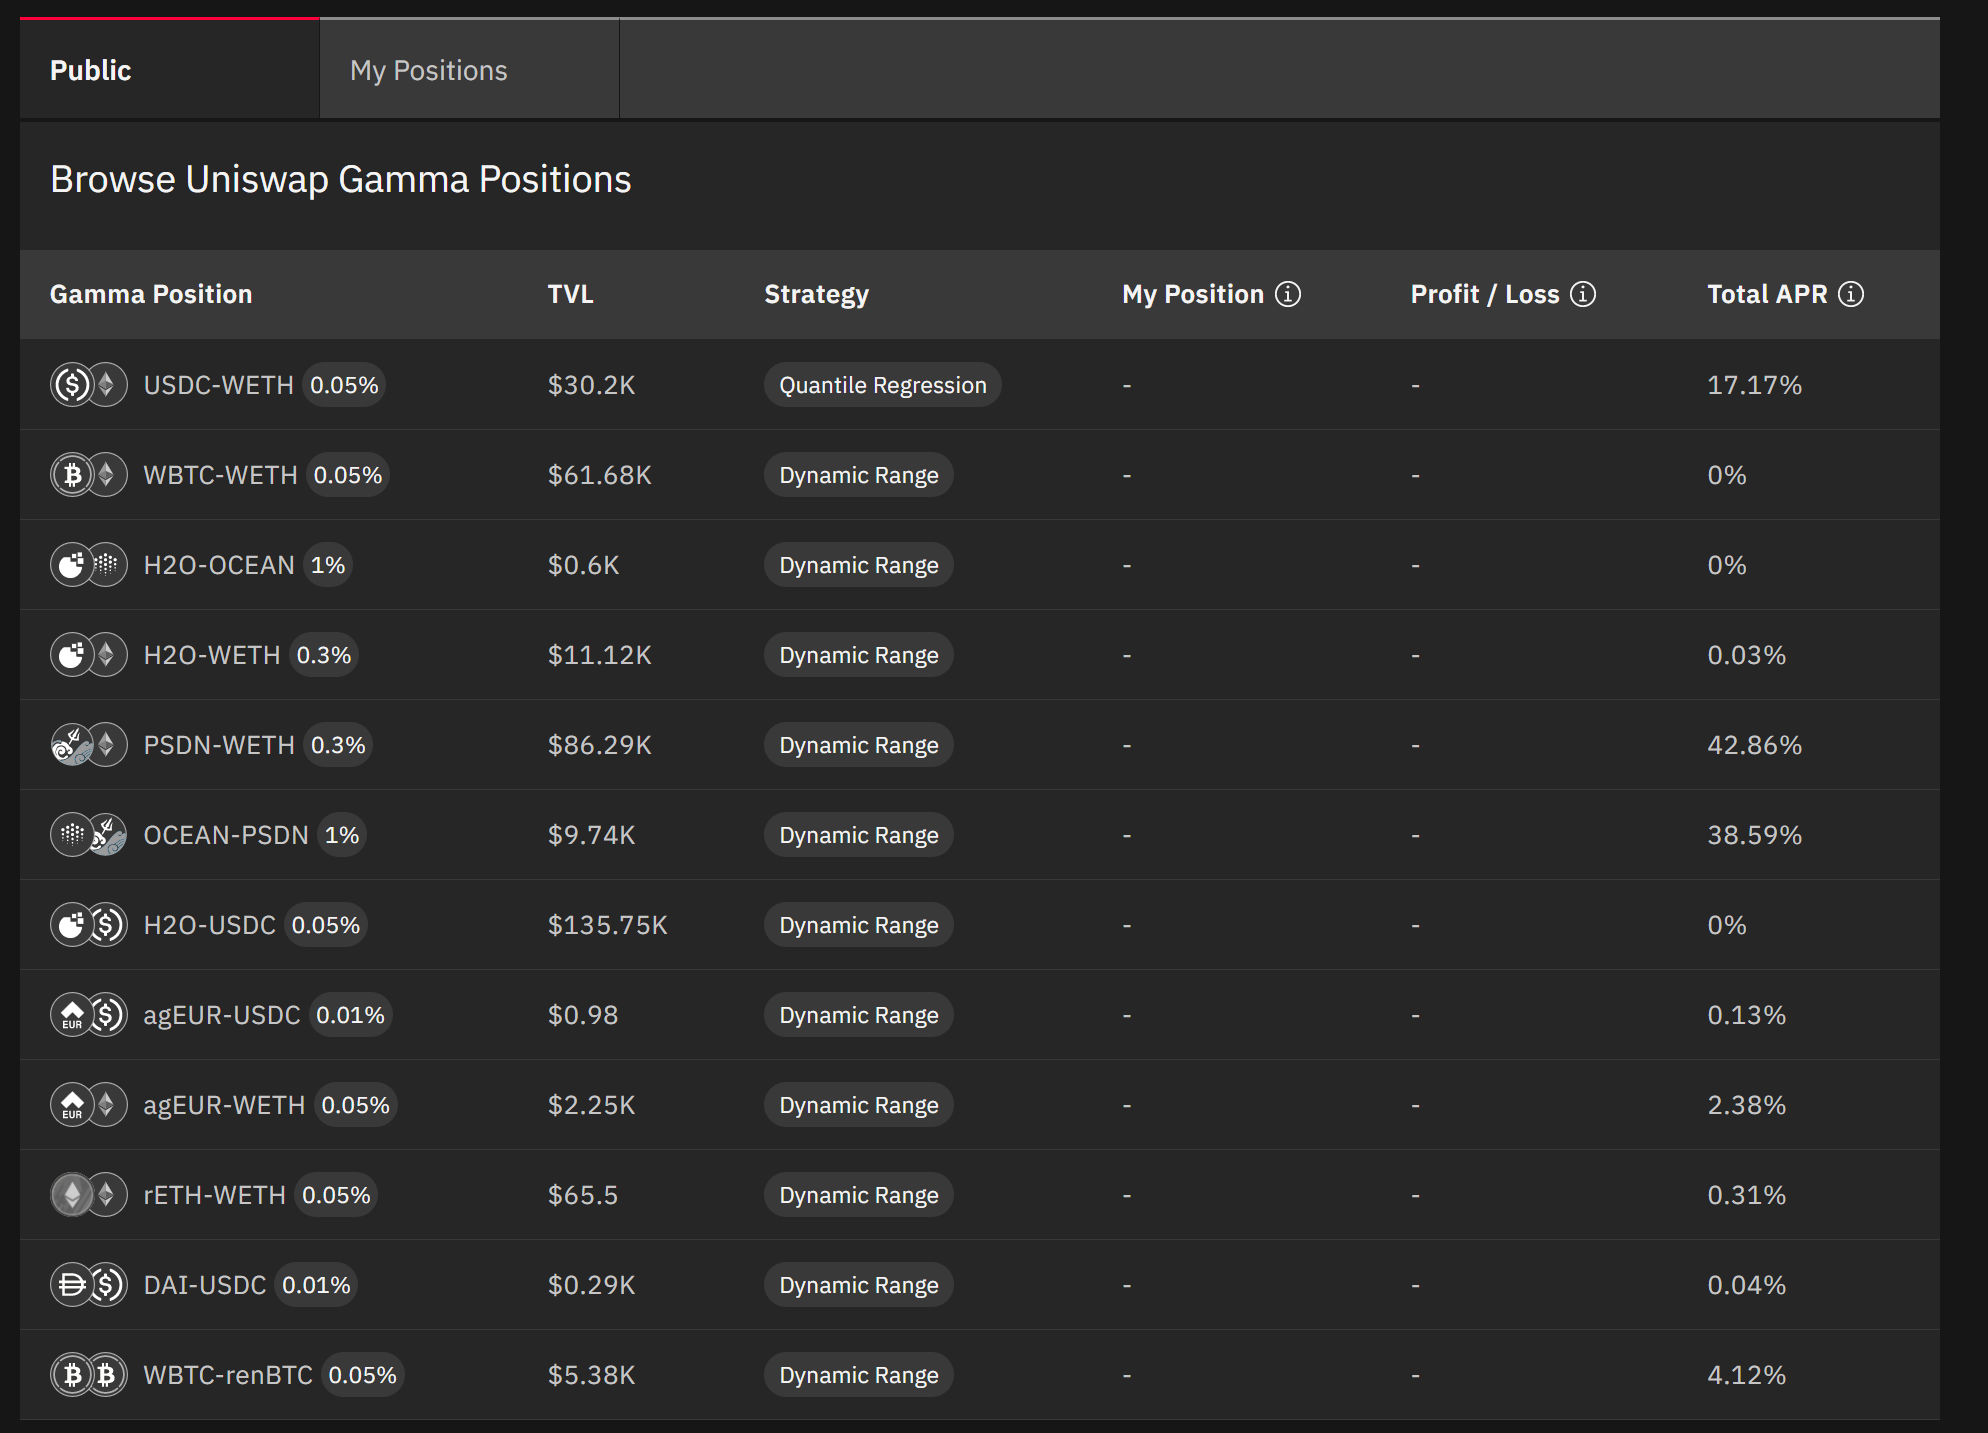Click the Total APR info icon
The width and height of the screenshot is (1988, 1433).
click(x=1851, y=294)
